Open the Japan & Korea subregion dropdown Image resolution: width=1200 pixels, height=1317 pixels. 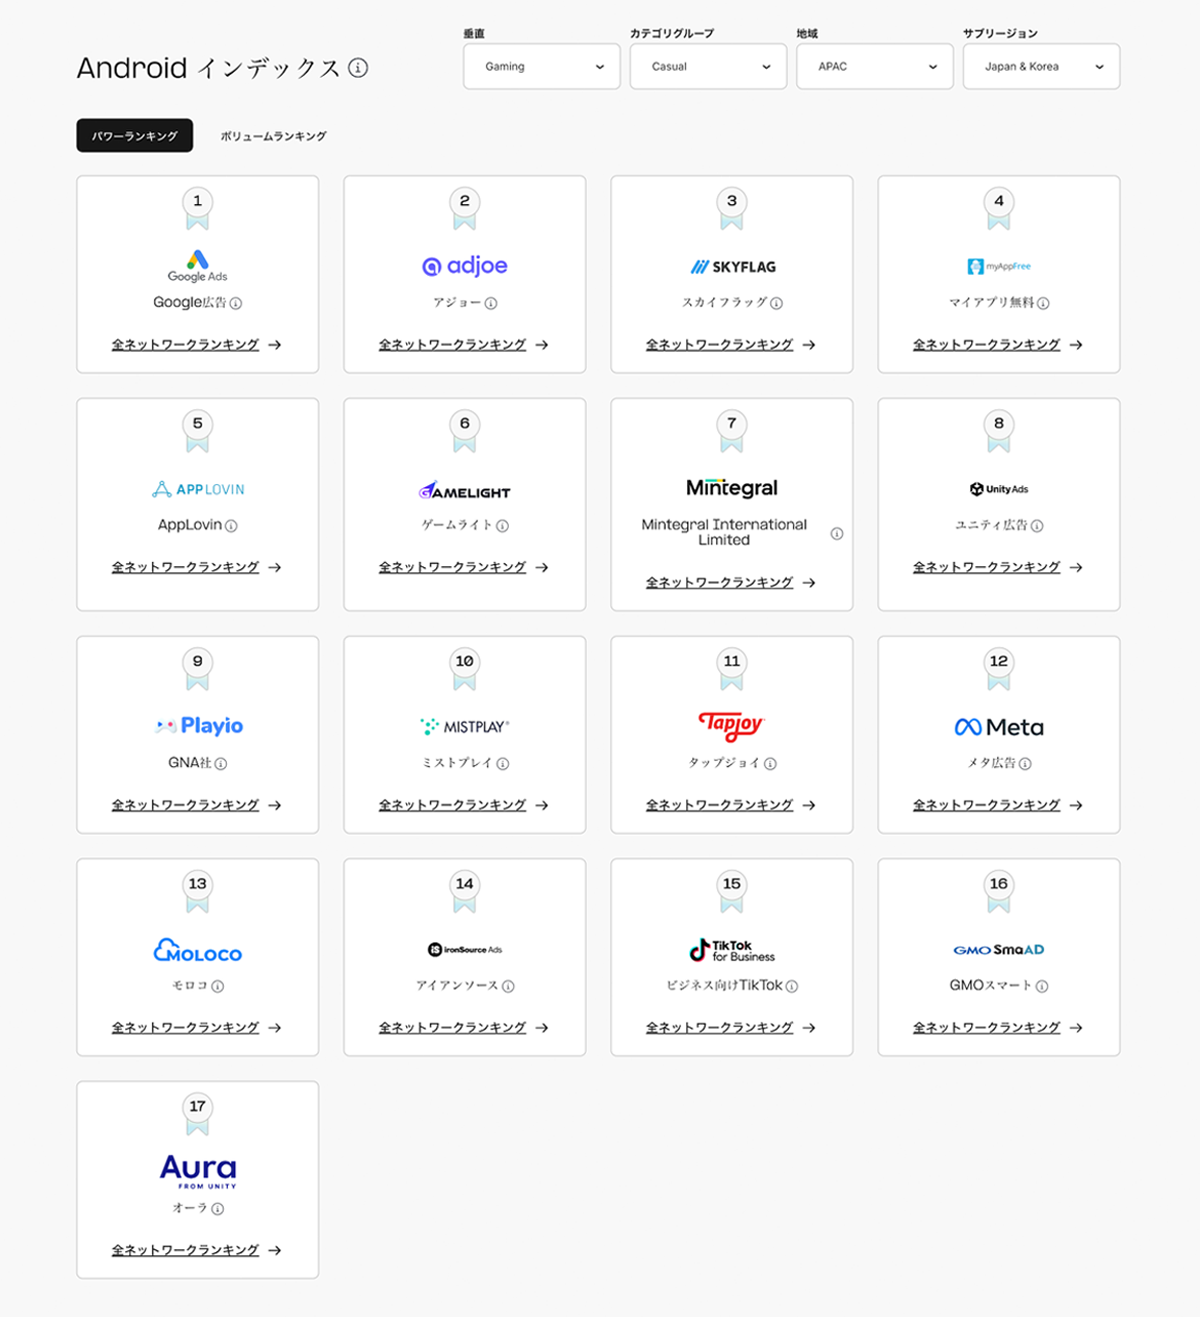coord(1041,67)
